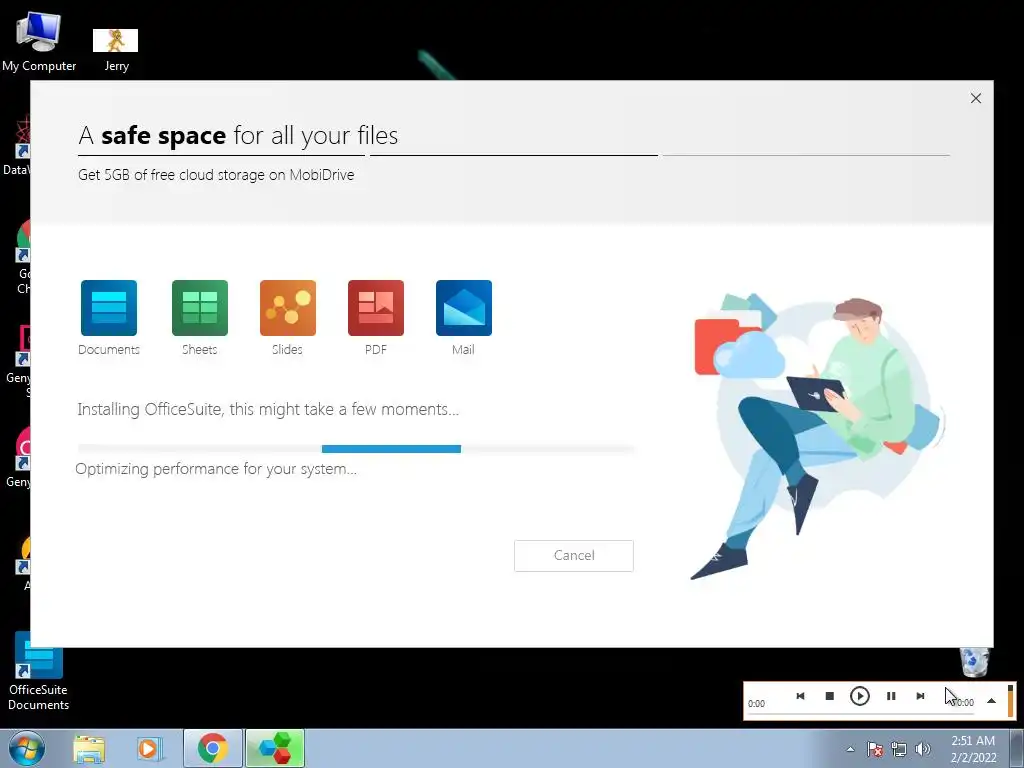Open Windows Explorer from taskbar
Image resolution: width=1024 pixels, height=768 pixels.
[x=89, y=749]
